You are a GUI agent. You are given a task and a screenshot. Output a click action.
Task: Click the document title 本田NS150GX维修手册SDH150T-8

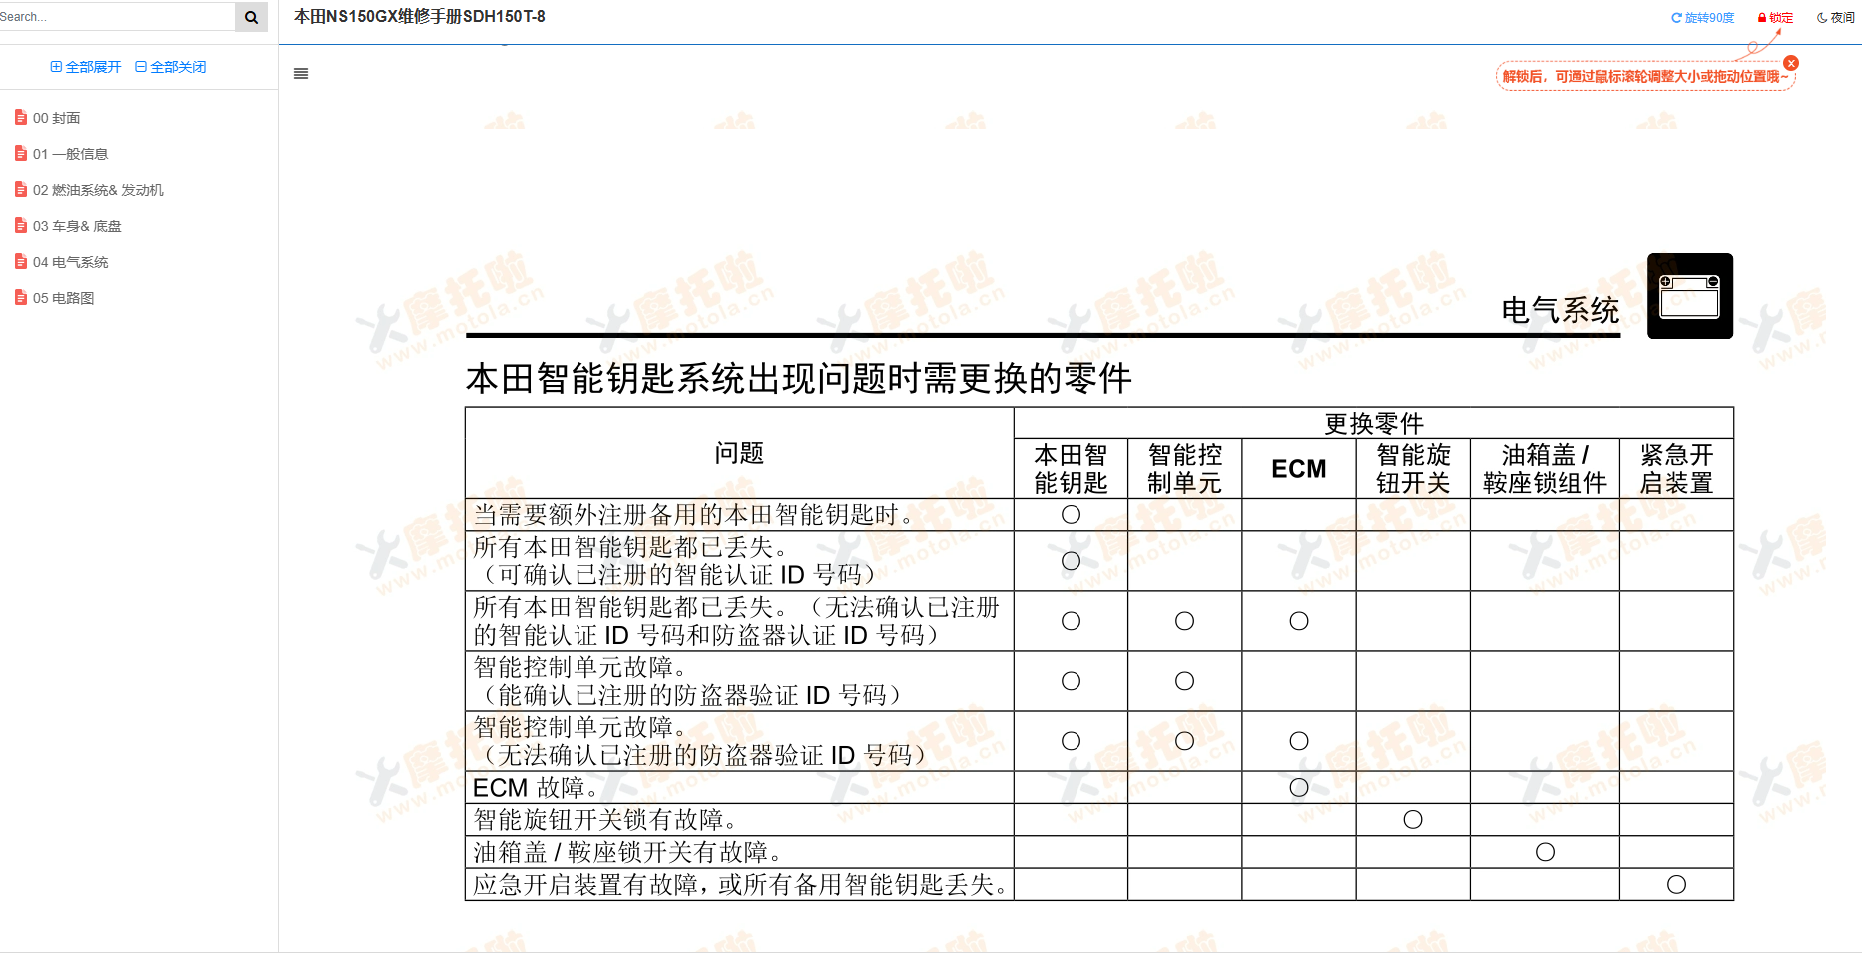tap(420, 17)
